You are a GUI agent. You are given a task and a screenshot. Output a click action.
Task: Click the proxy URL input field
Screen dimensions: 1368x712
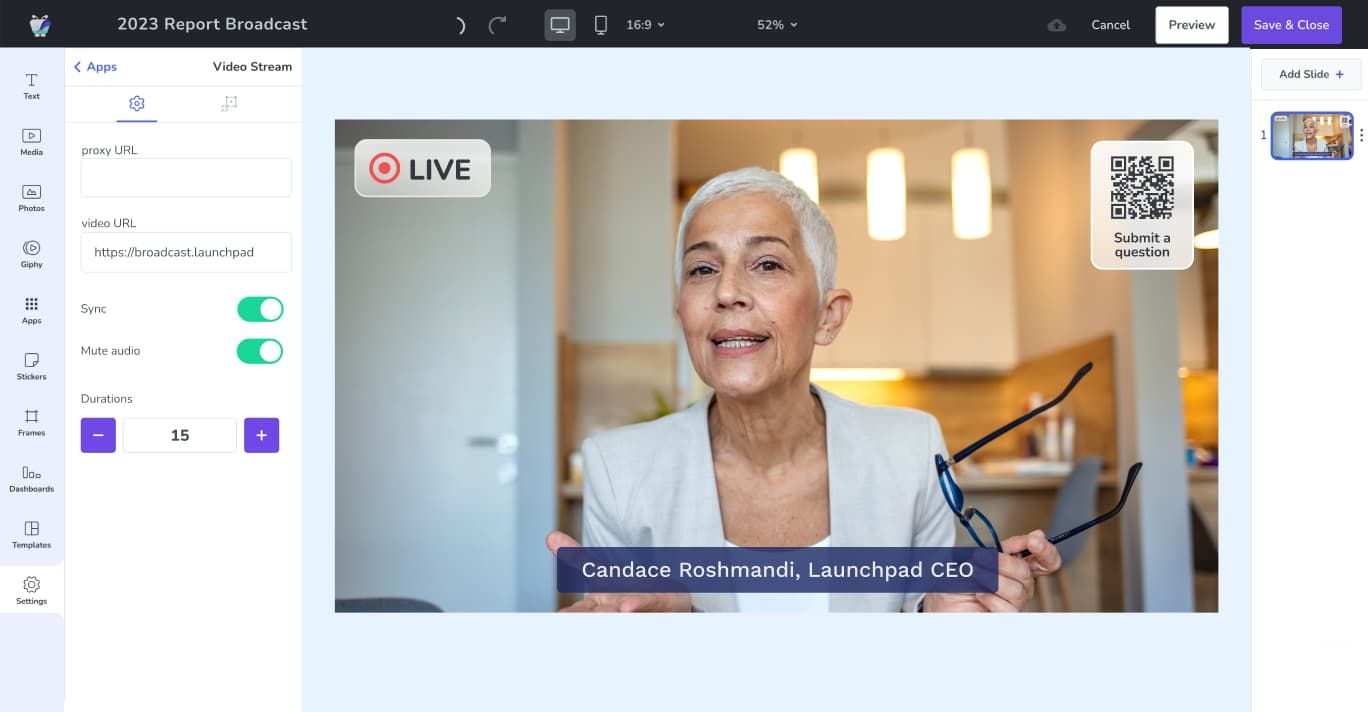point(186,177)
